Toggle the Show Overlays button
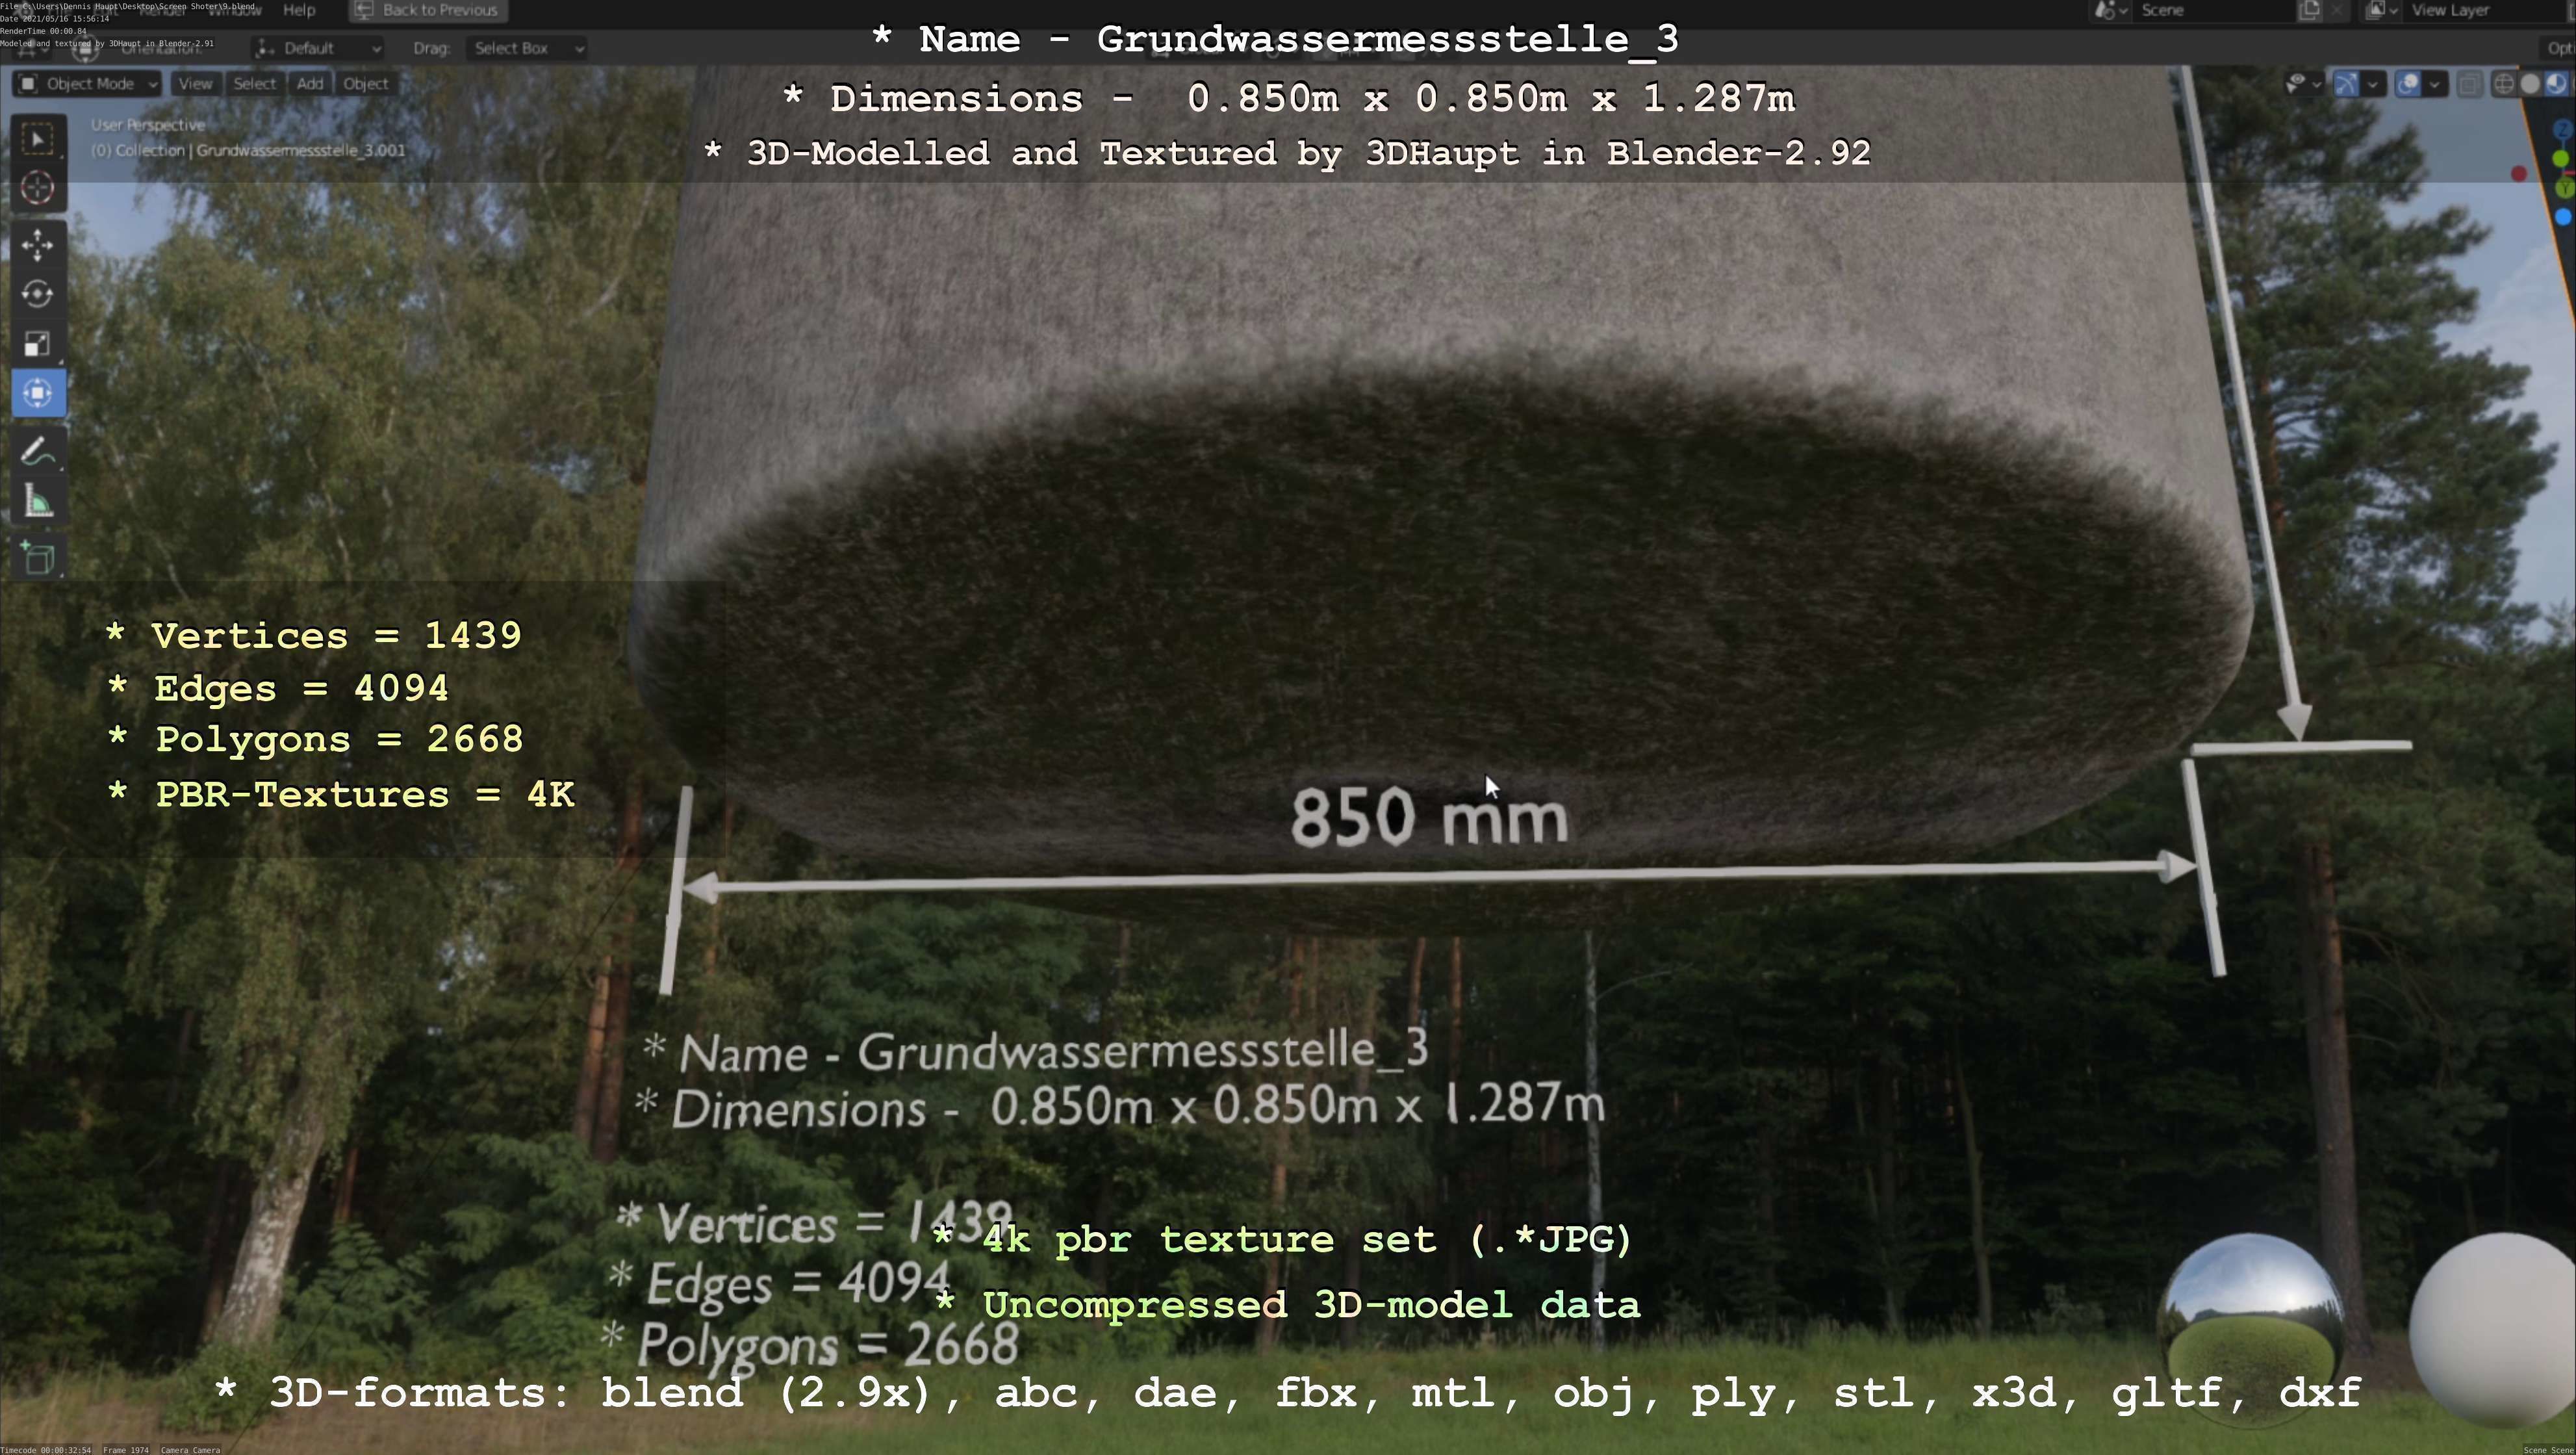This screenshot has width=2576, height=1455. pos(2408,84)
